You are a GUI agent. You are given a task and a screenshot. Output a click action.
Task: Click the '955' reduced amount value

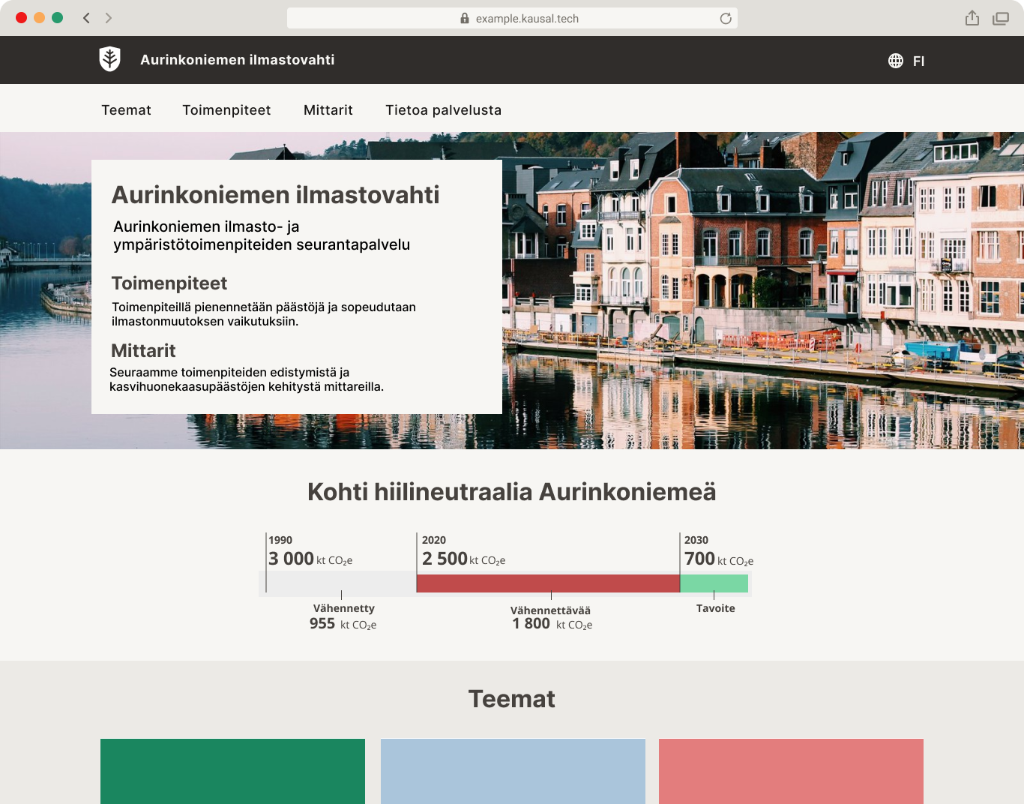[x=322, y=624]
